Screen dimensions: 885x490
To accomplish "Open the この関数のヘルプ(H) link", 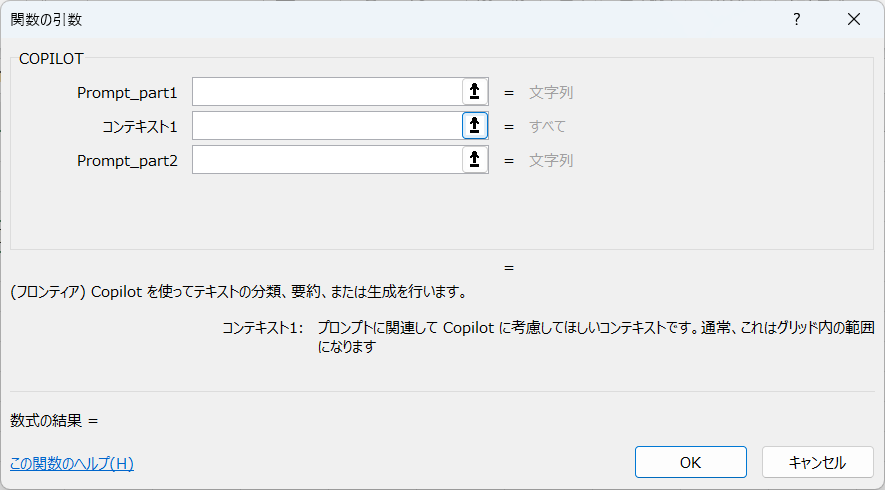I will pos(72,463).
